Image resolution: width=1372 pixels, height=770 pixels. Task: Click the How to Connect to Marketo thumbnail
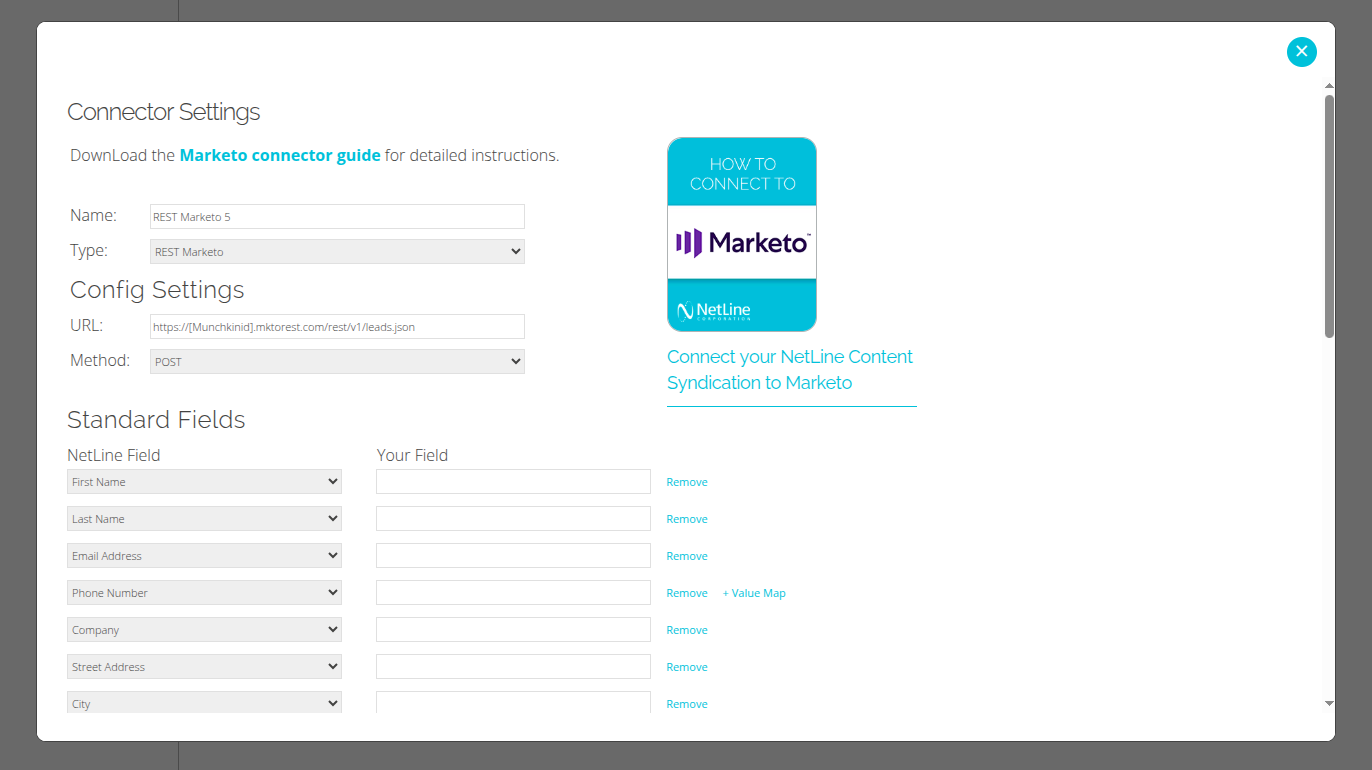[742, 234]
